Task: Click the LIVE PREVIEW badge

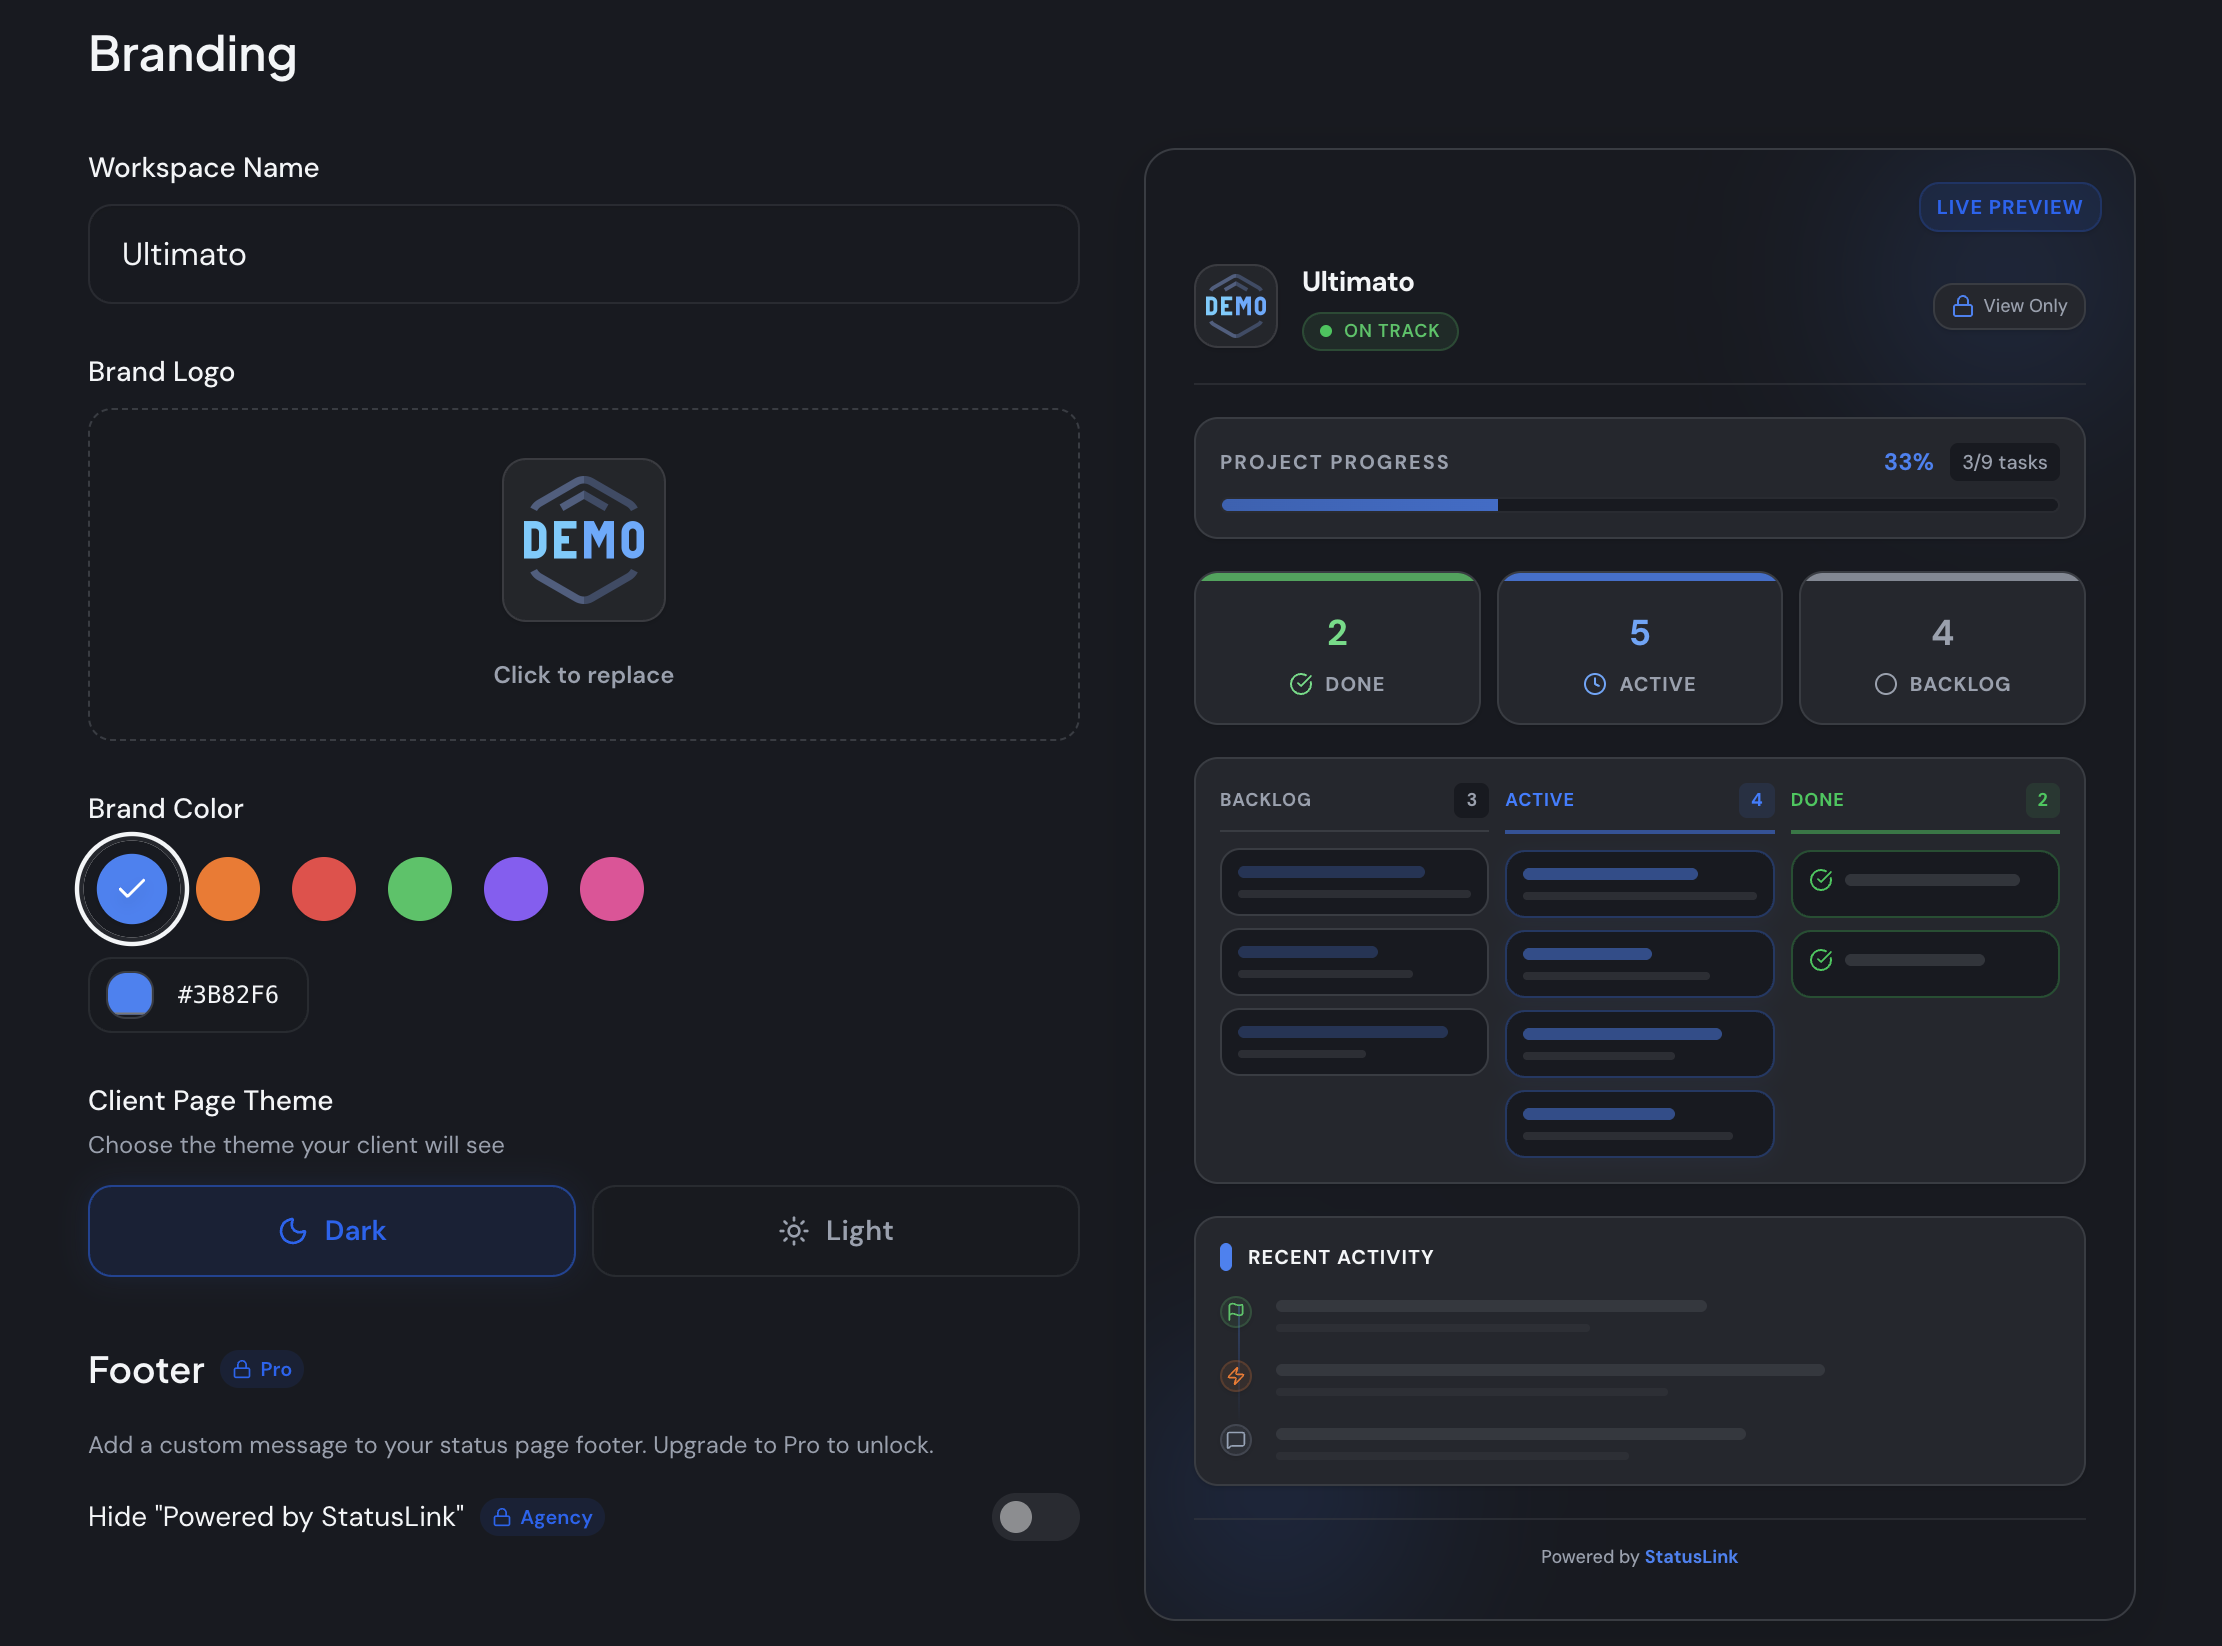Action: tap(2010, 207)
